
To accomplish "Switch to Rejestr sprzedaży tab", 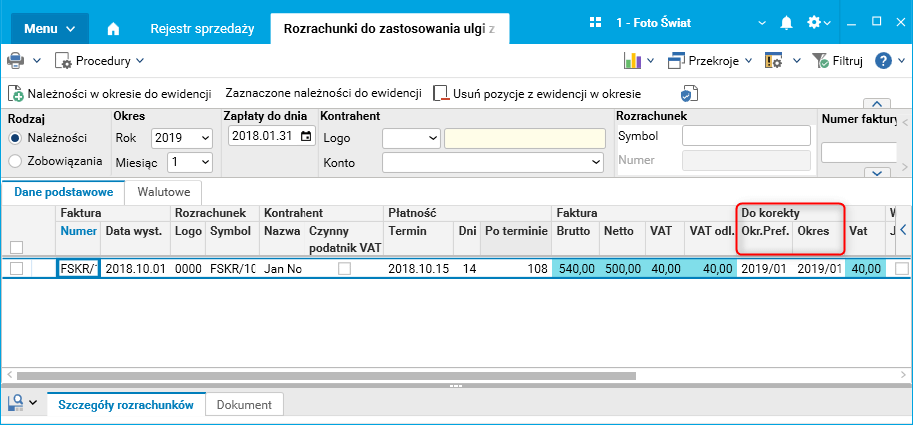I will [202, 29].
